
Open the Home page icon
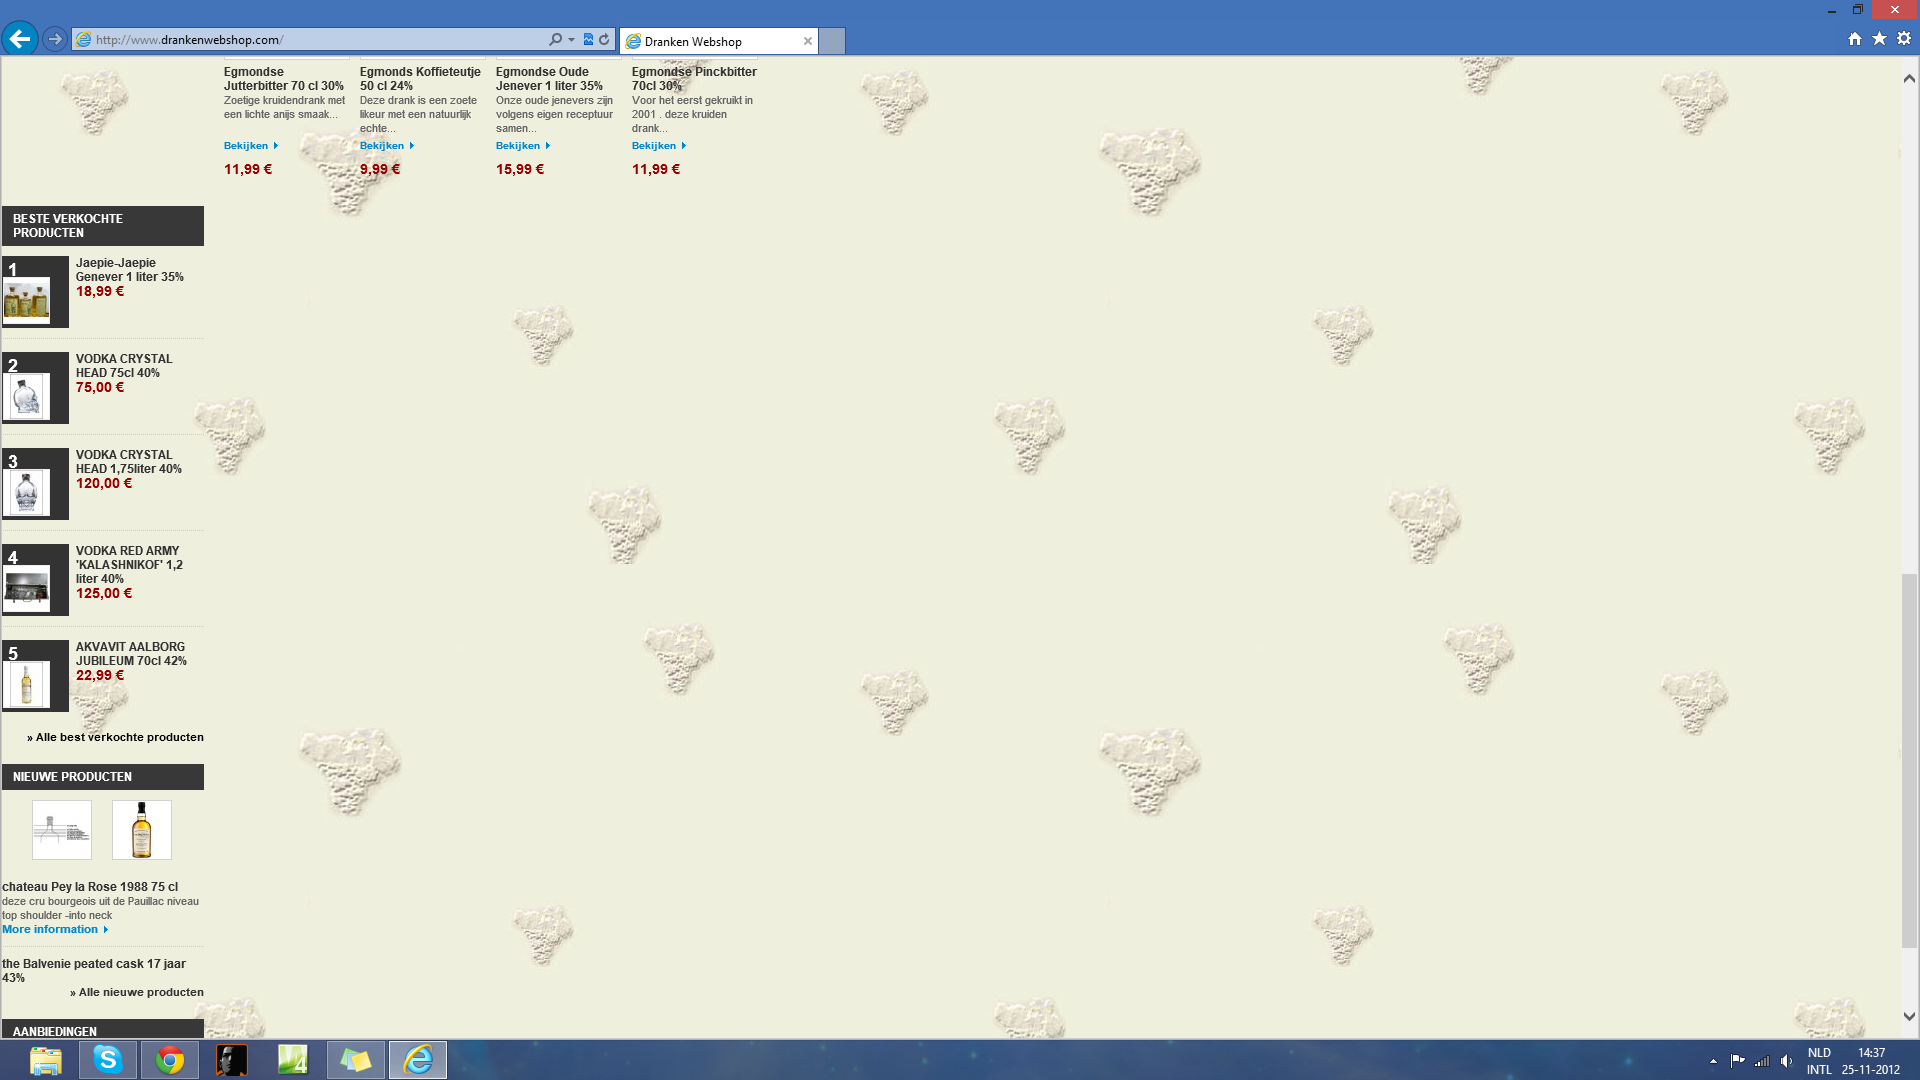1854,39
